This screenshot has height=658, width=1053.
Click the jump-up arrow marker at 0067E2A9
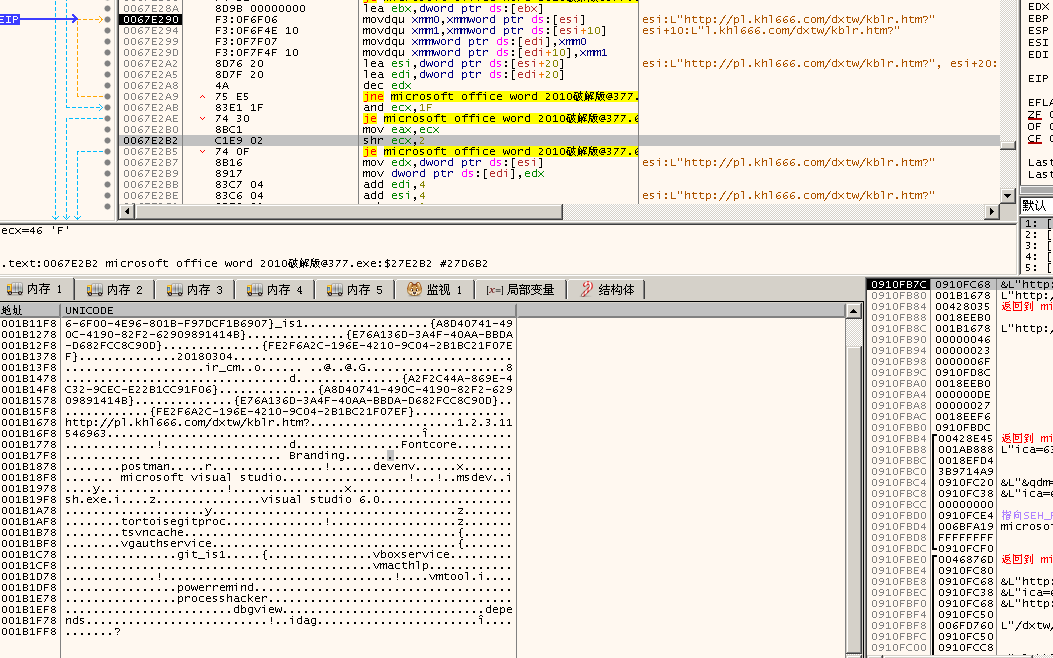203,96
